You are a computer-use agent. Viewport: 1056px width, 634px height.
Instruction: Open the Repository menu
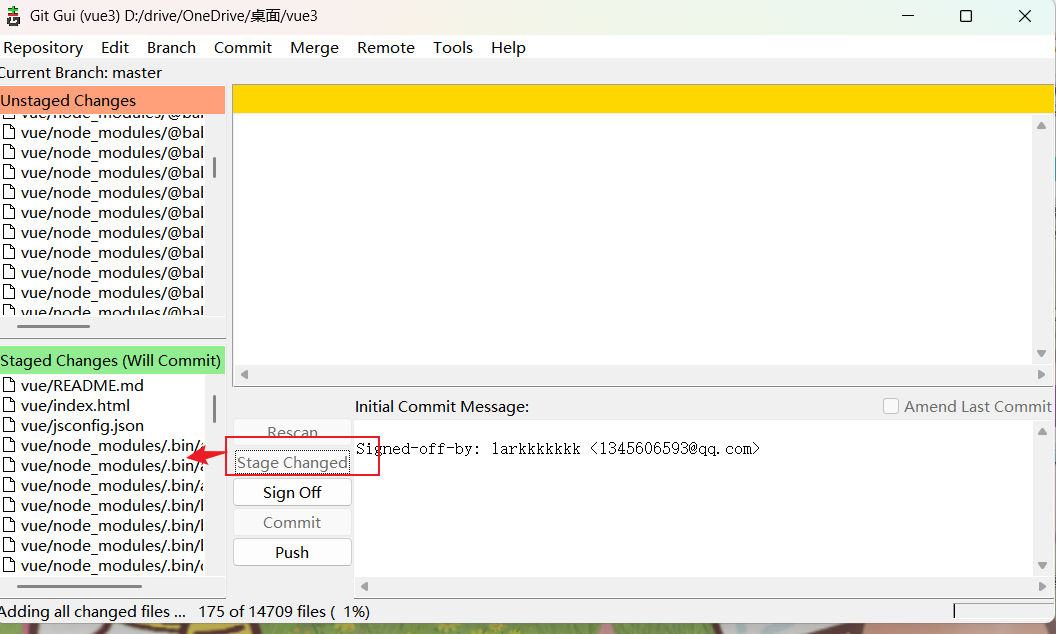(x=43, y=48)
